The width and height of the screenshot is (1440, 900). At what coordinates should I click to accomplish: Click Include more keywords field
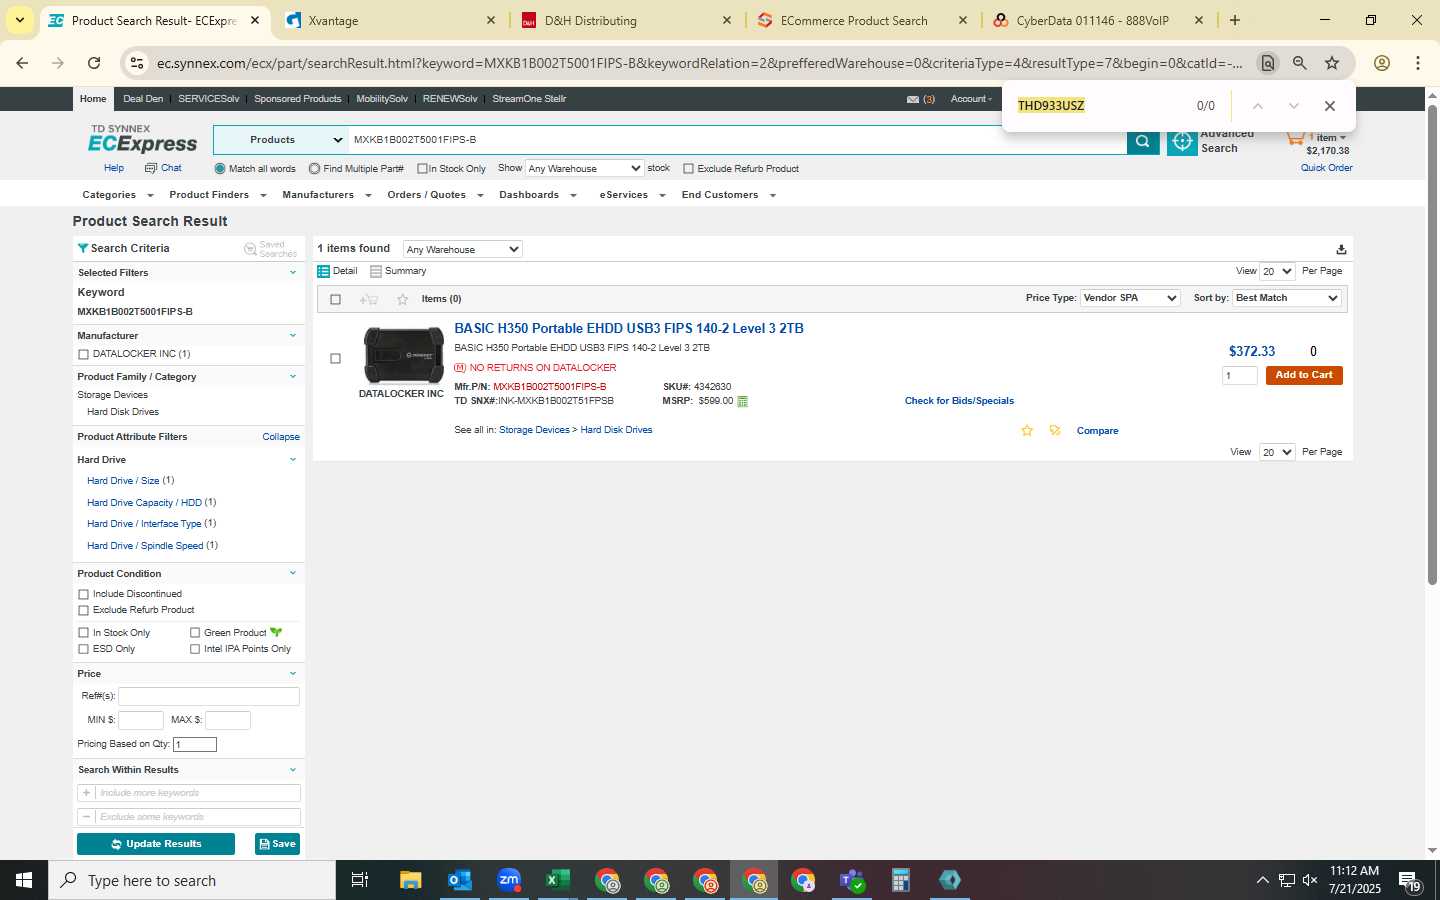click(198, 793)
